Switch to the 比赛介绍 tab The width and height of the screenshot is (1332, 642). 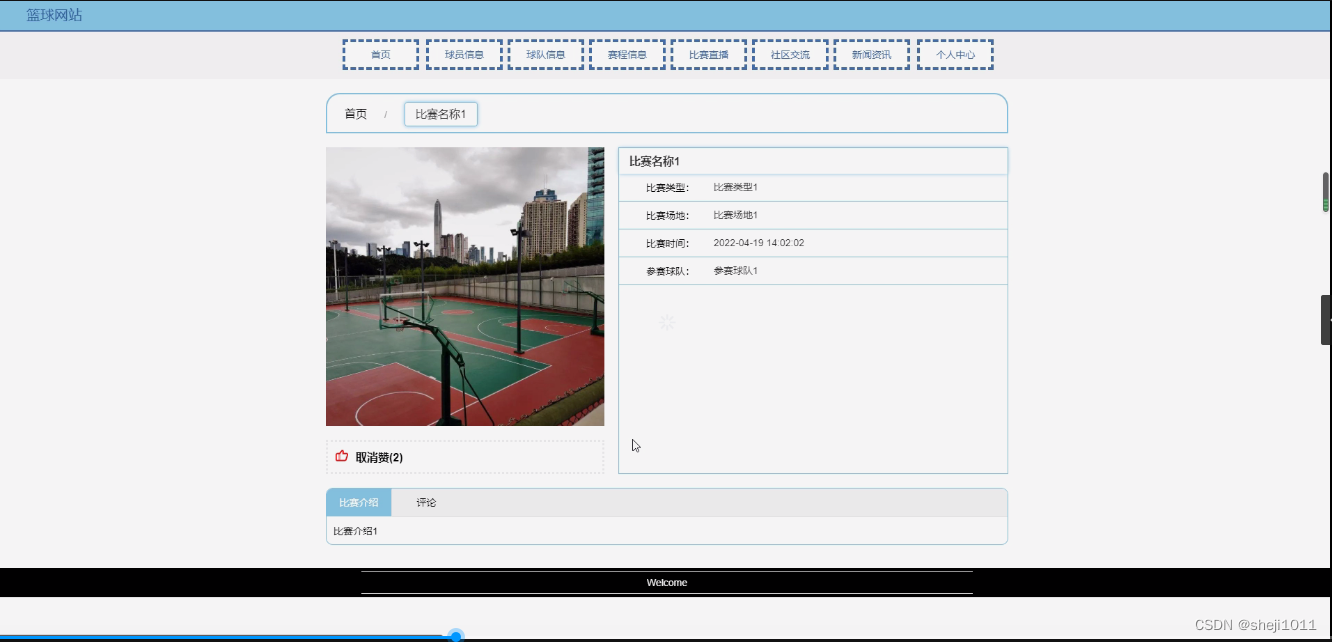click(x=358, y=502)
